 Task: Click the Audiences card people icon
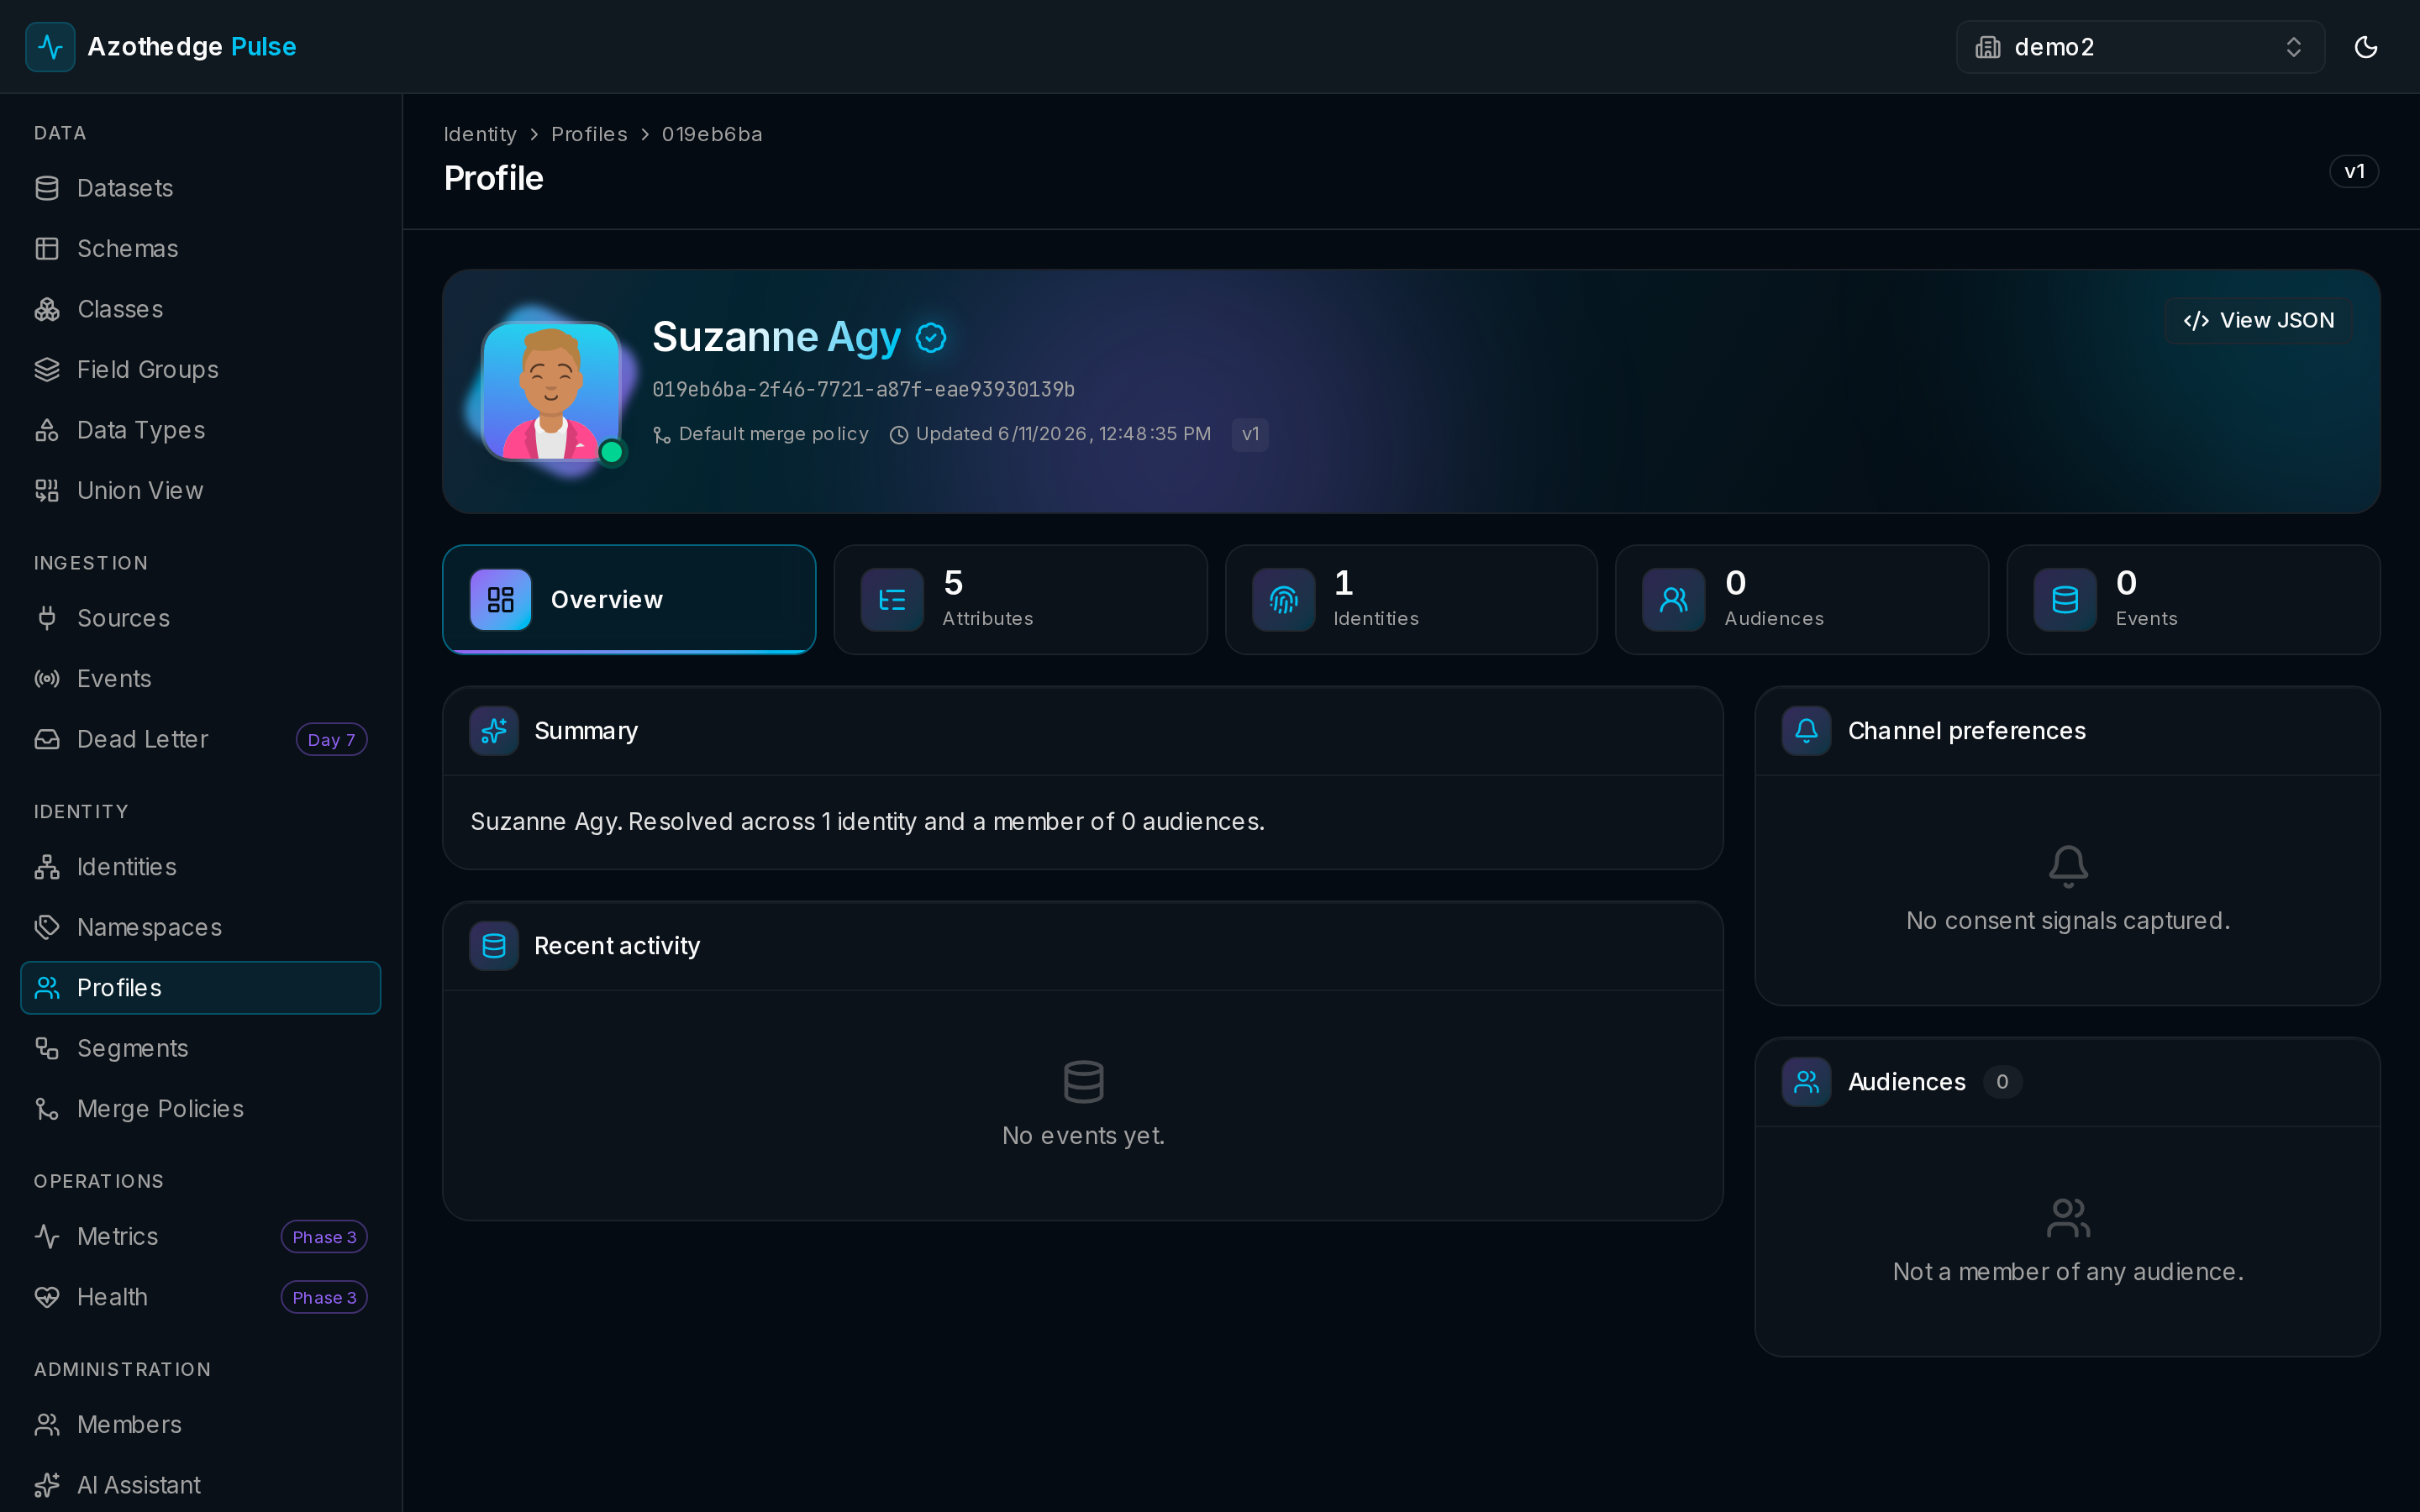[1806, 1082]
